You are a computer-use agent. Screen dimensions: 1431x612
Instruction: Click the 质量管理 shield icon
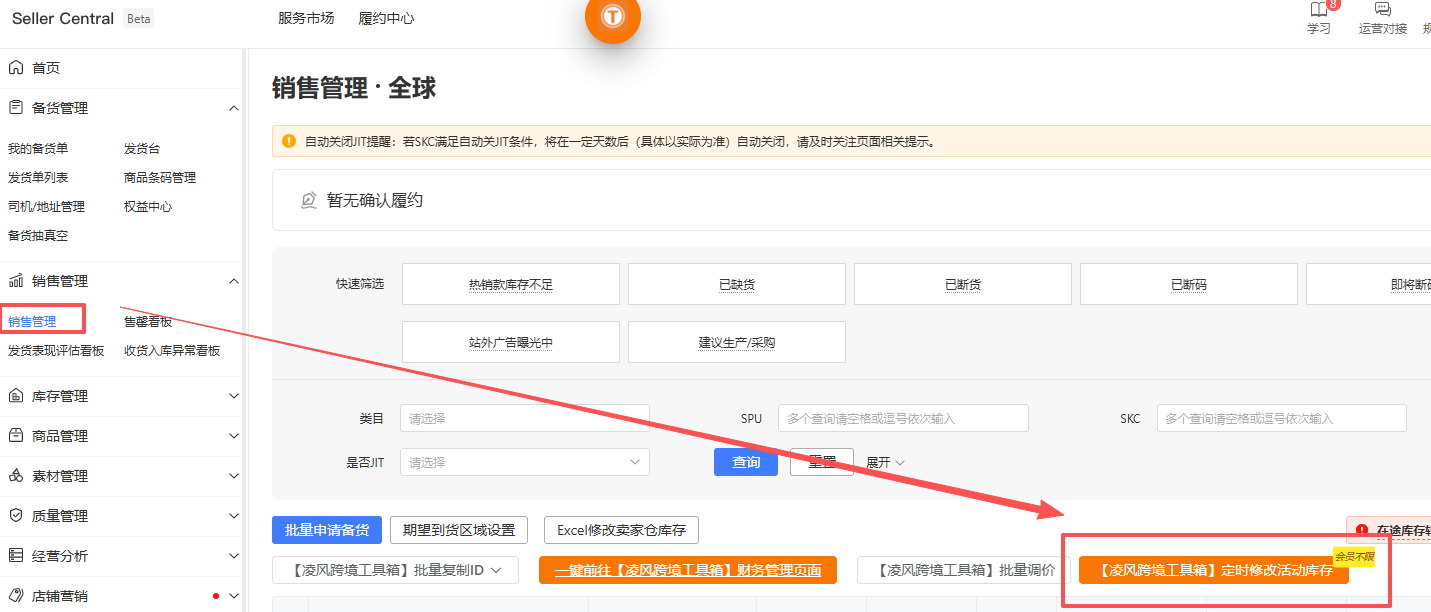pyautogui.click(x=16, y=516)
